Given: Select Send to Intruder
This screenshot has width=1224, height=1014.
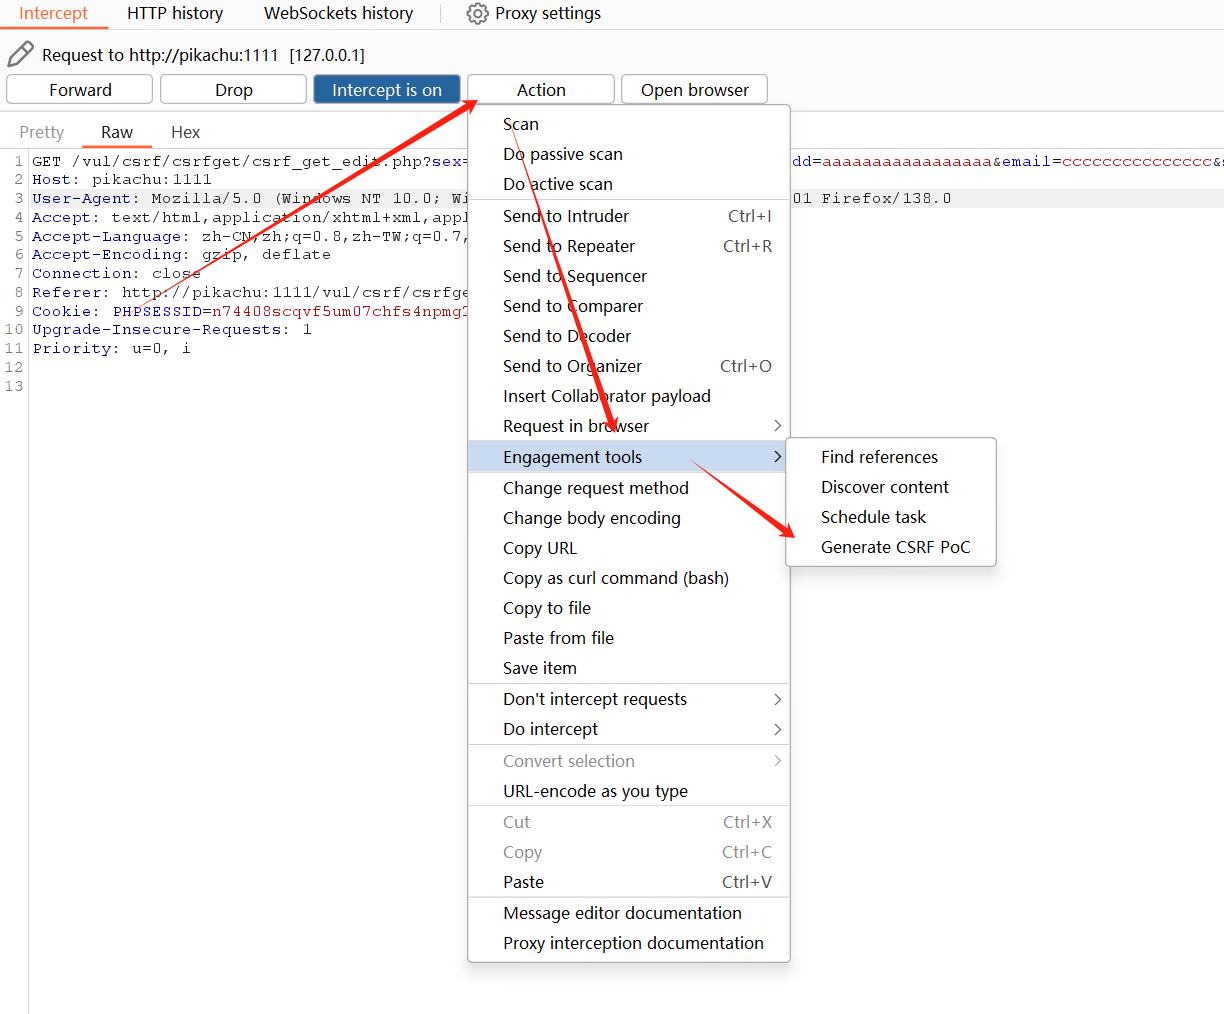Looking at the screenshot, I should 629,216.
